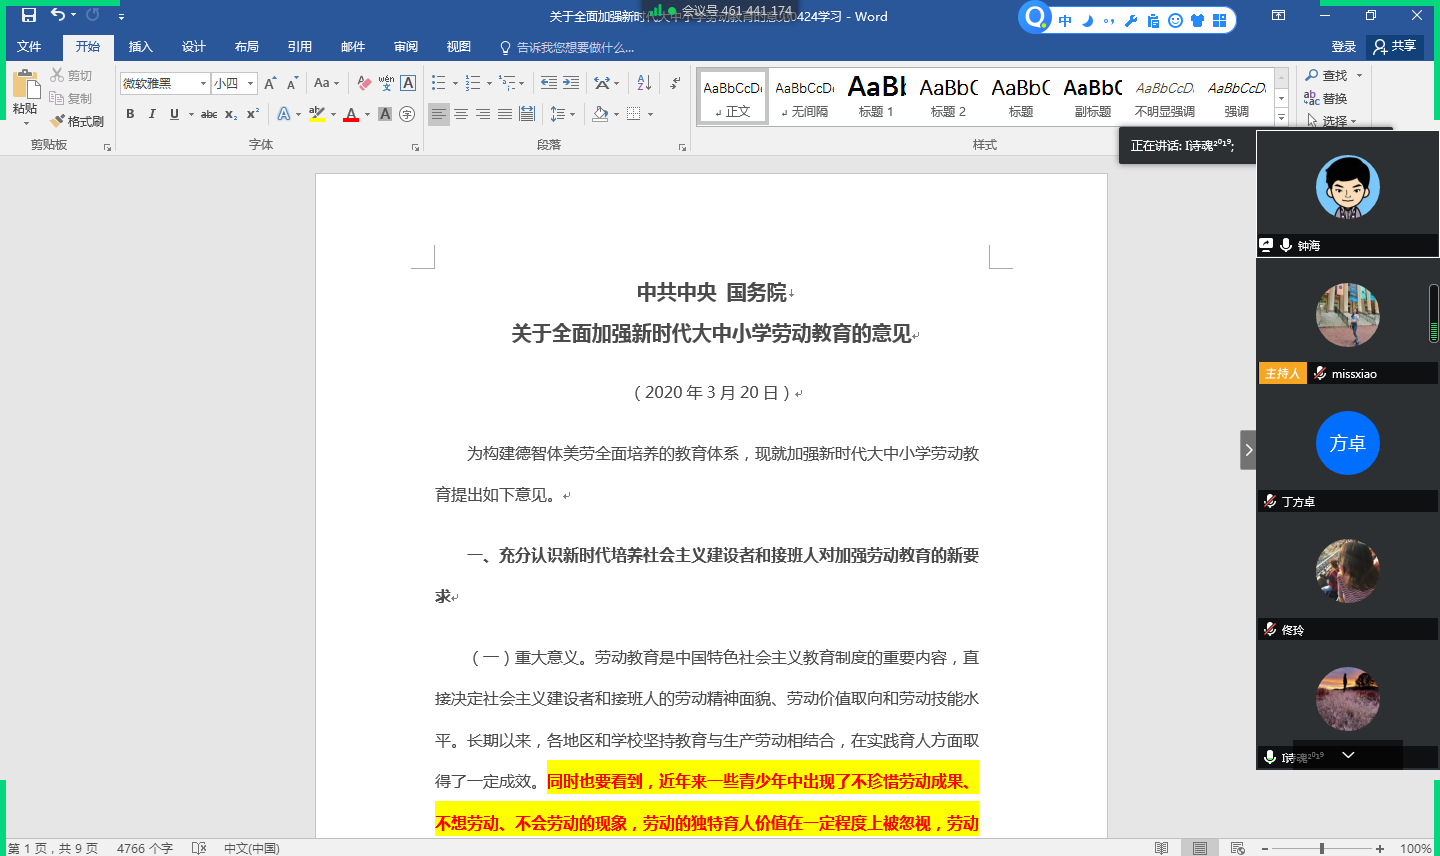Click the Share (共享) button
The image size is (1440, 856).
1395,46
